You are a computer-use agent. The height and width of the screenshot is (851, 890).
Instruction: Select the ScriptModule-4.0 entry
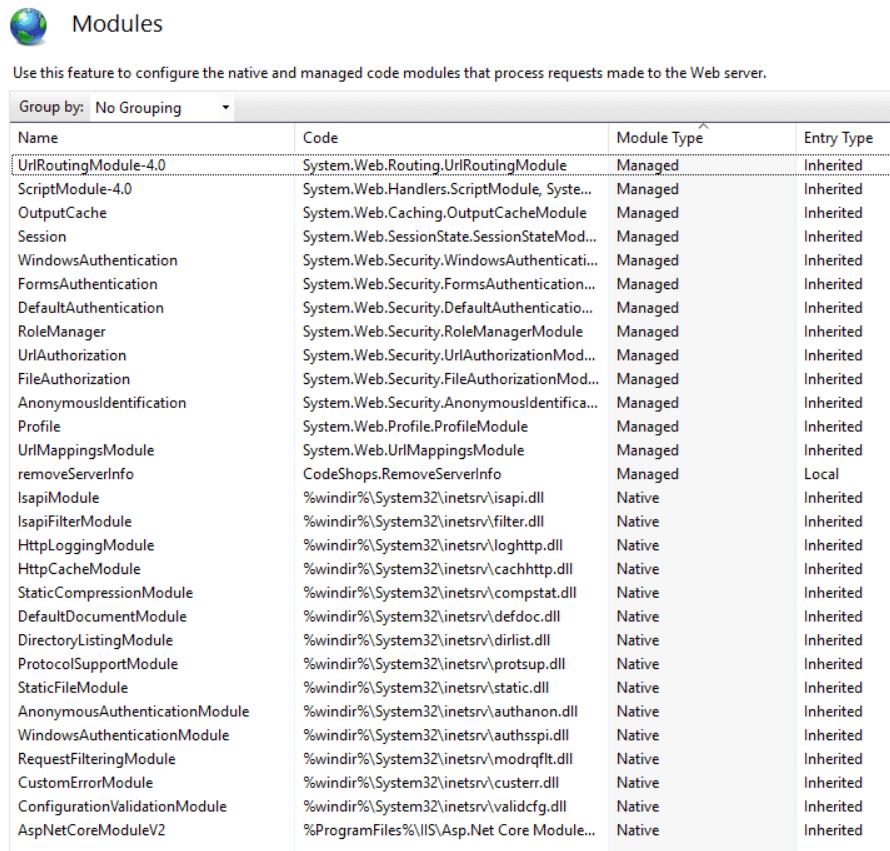(75, 189)
